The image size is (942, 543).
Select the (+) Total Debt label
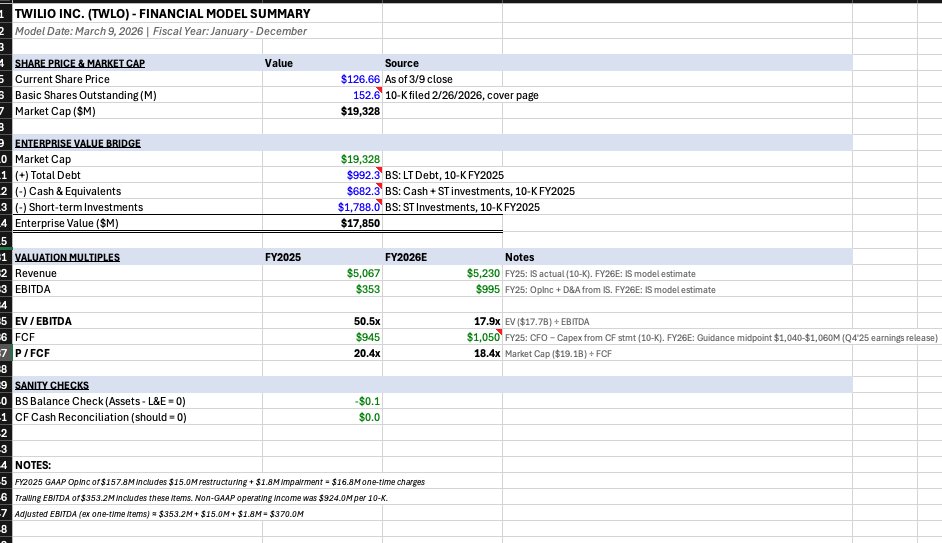pos(48,175)
